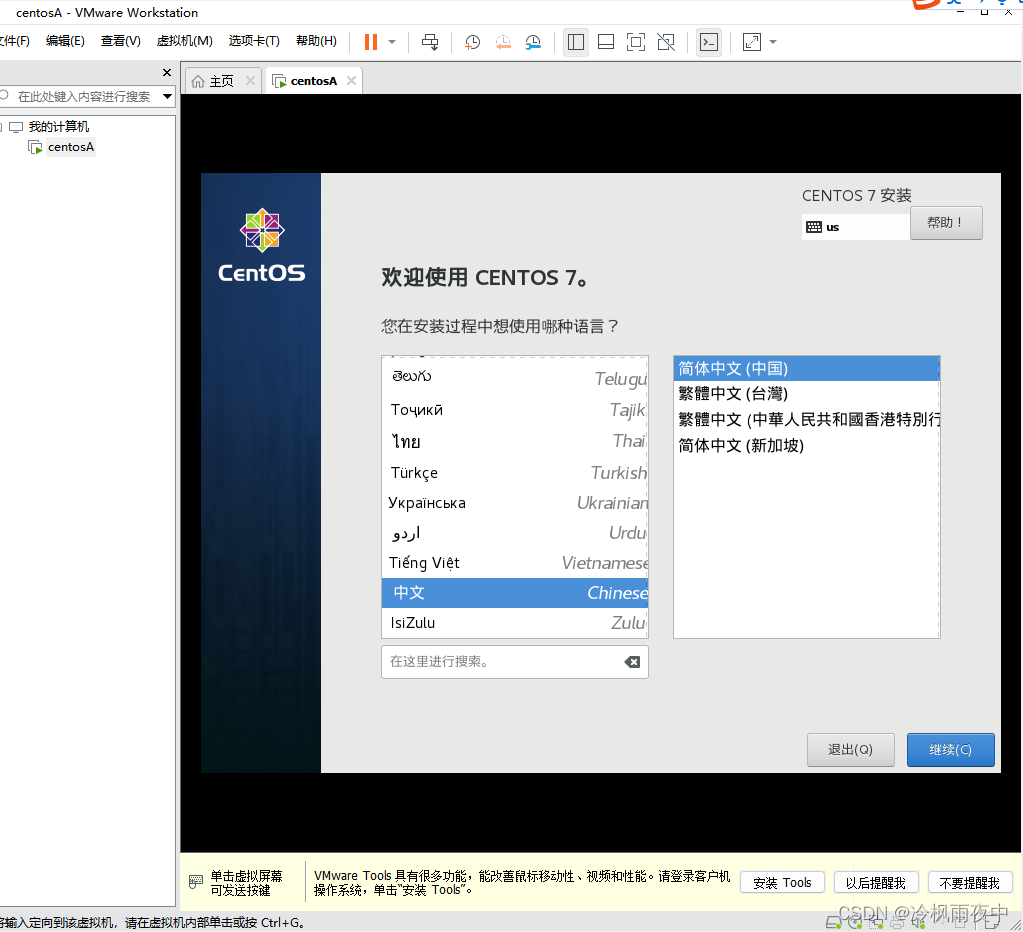Switch to the centosA tab
Viewport: 1023px width, 932px height.
[x=313, y=81]
